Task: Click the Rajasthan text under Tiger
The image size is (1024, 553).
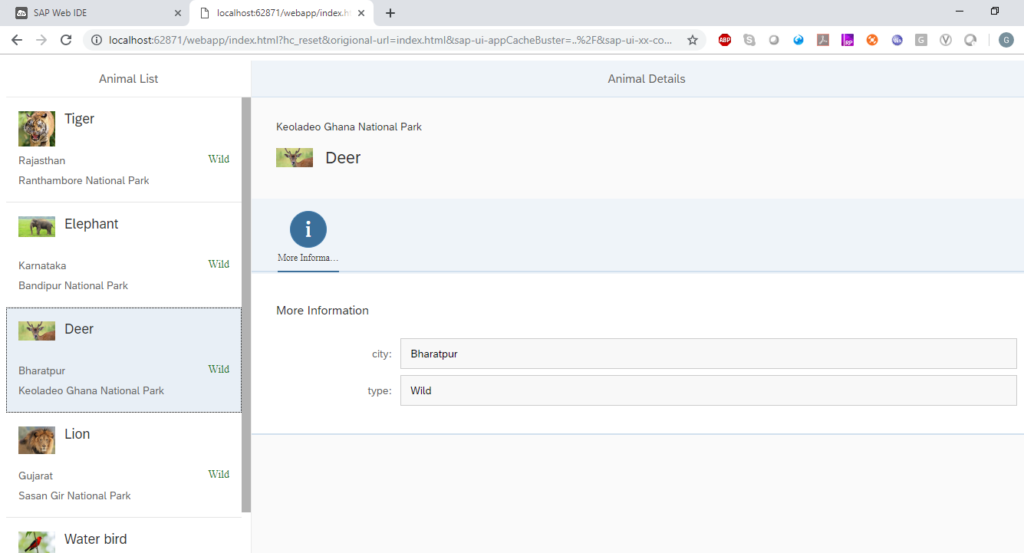Action: [x=42, y=161]
